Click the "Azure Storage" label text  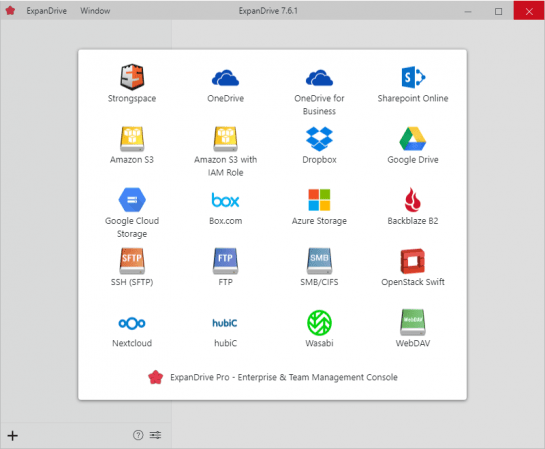click(x=319, y=221)
